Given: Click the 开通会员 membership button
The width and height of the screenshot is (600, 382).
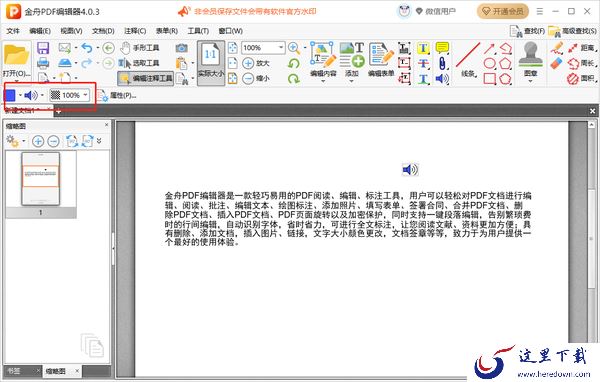Looking at the screenshot, I should [503, 11].
